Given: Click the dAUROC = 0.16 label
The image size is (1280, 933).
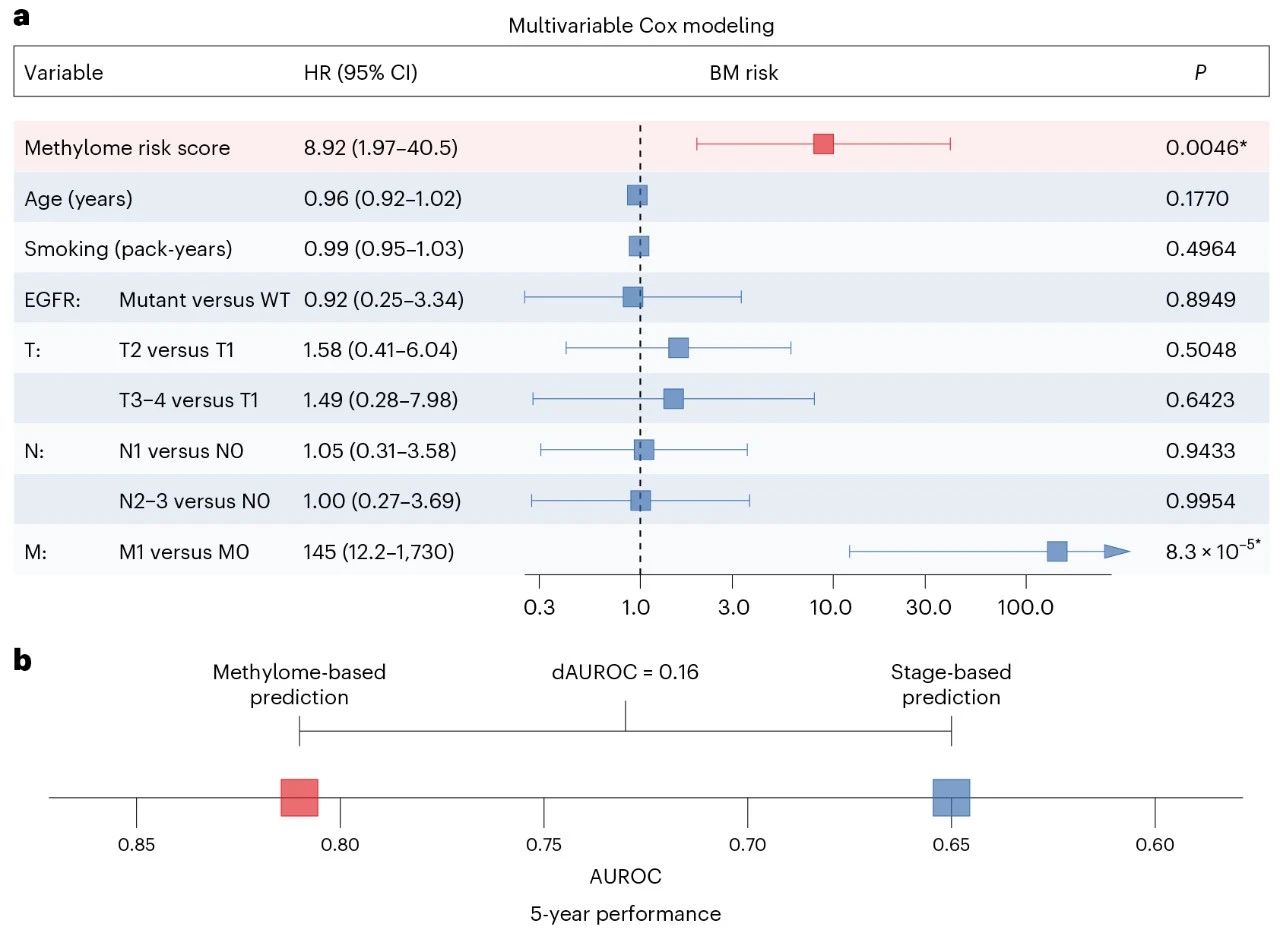Looking at the screenshot, I should click(626, 672).
